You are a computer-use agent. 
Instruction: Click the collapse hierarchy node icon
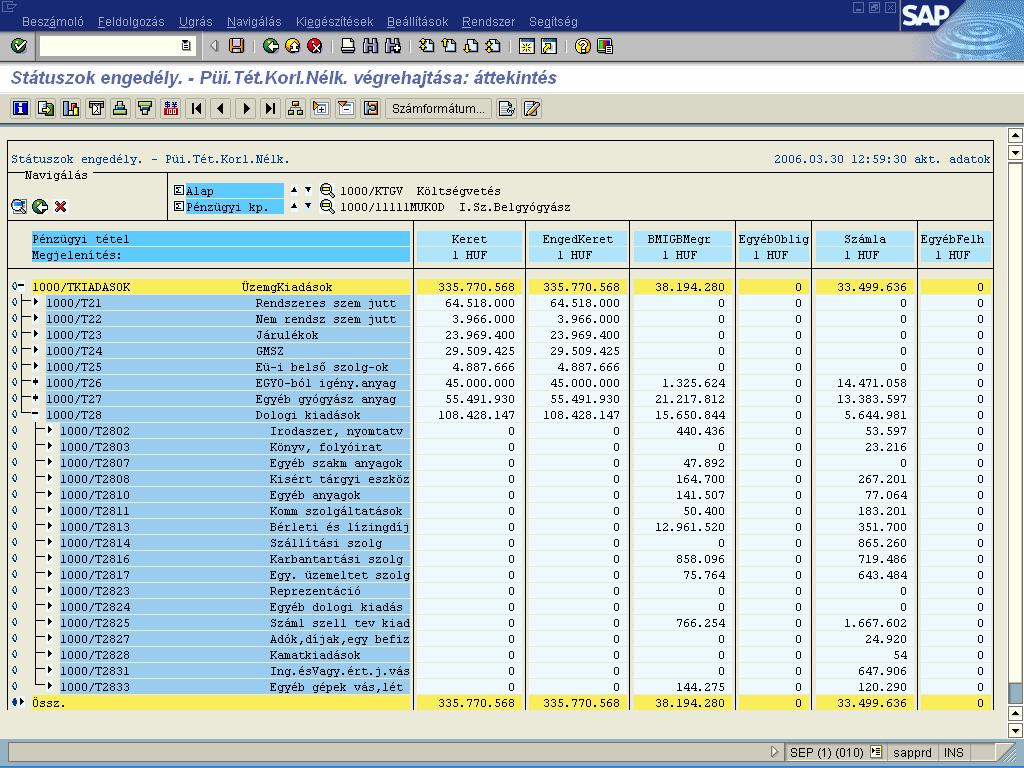pos(345,108)
